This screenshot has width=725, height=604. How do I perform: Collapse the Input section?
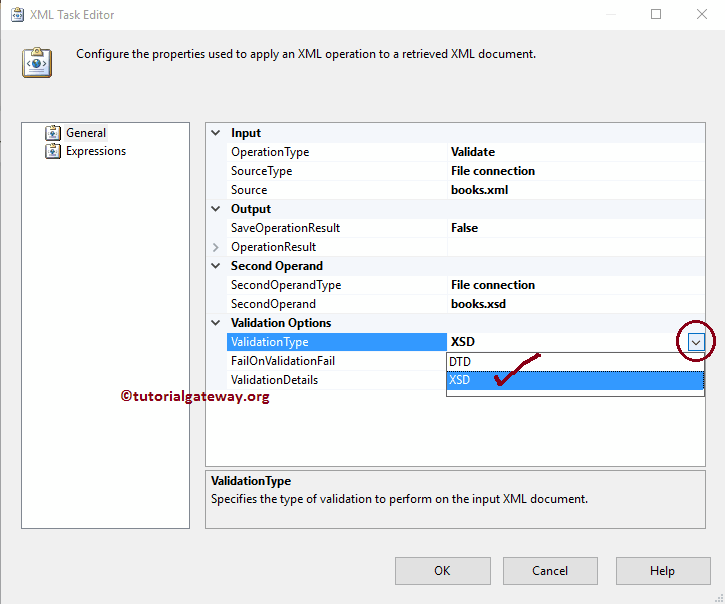pos(215,133)
